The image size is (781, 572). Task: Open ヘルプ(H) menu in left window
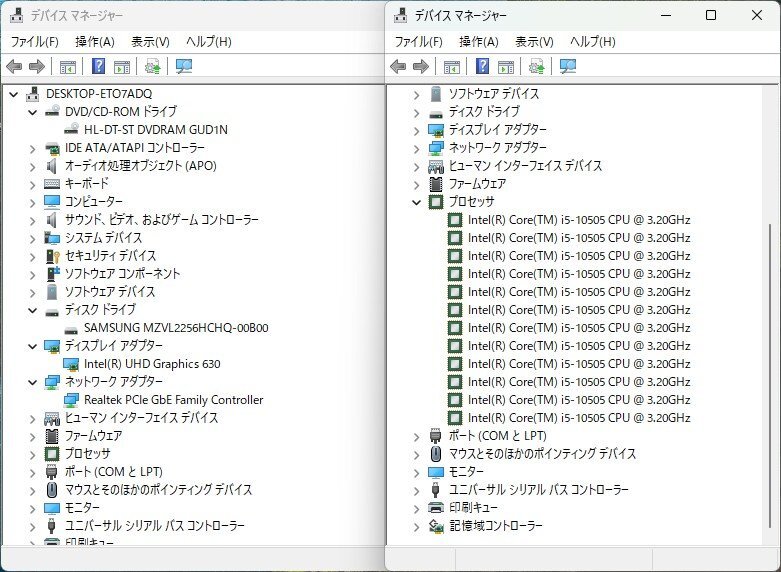click(208, 42)
